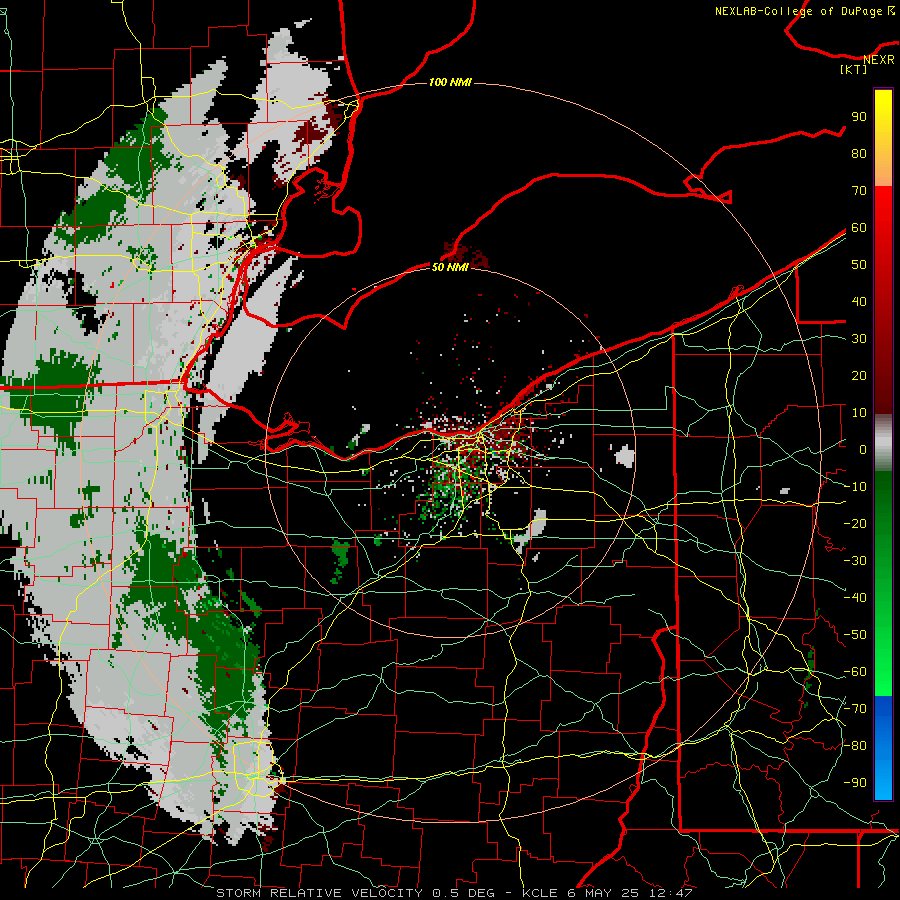This screenshot has width=900, height=900.
Task: Click the positive 20 scale value
Action: point(859,376)
